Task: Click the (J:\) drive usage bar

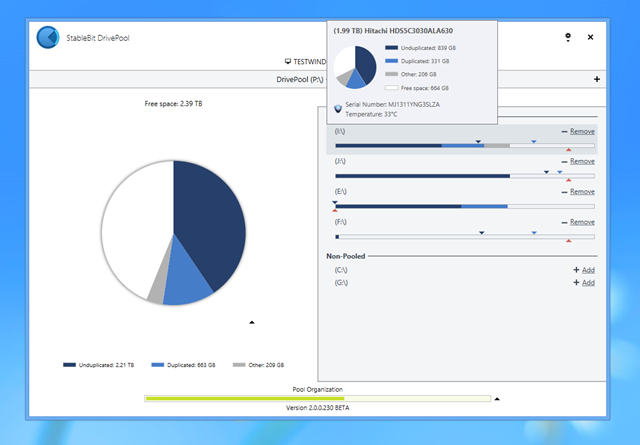Action: [x=465, y=176]
